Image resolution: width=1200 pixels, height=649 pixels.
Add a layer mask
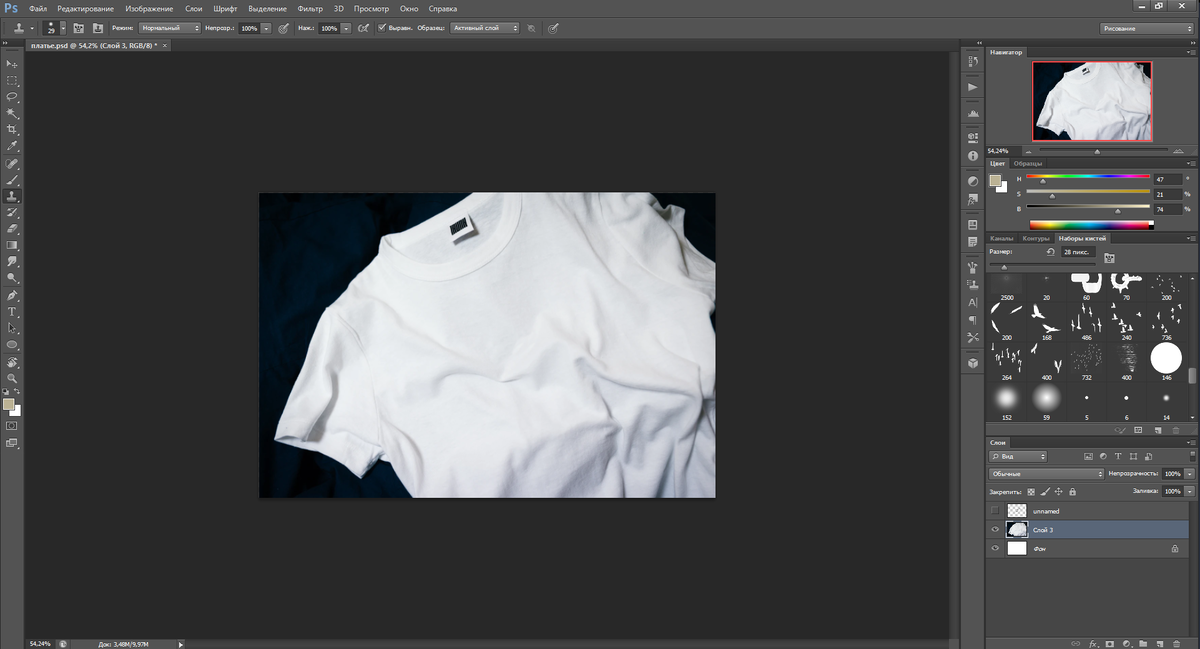click(1110, 643)
